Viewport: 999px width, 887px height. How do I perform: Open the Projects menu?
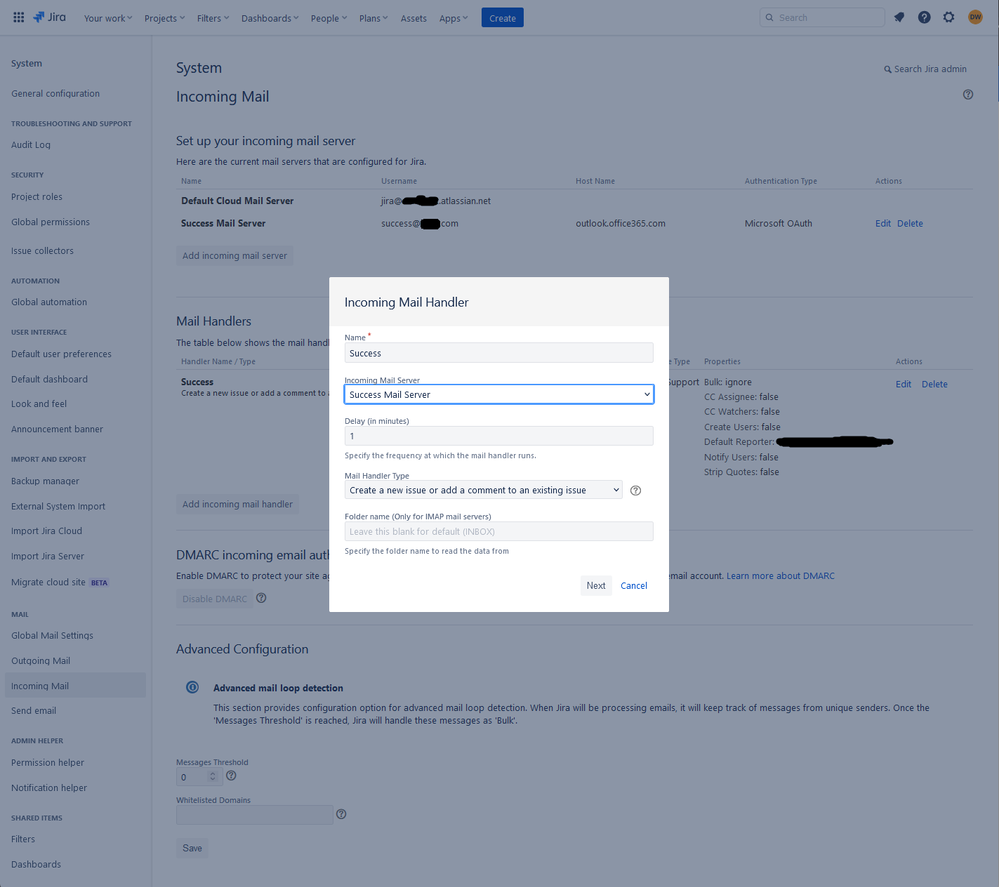click(x=164, y=18)
